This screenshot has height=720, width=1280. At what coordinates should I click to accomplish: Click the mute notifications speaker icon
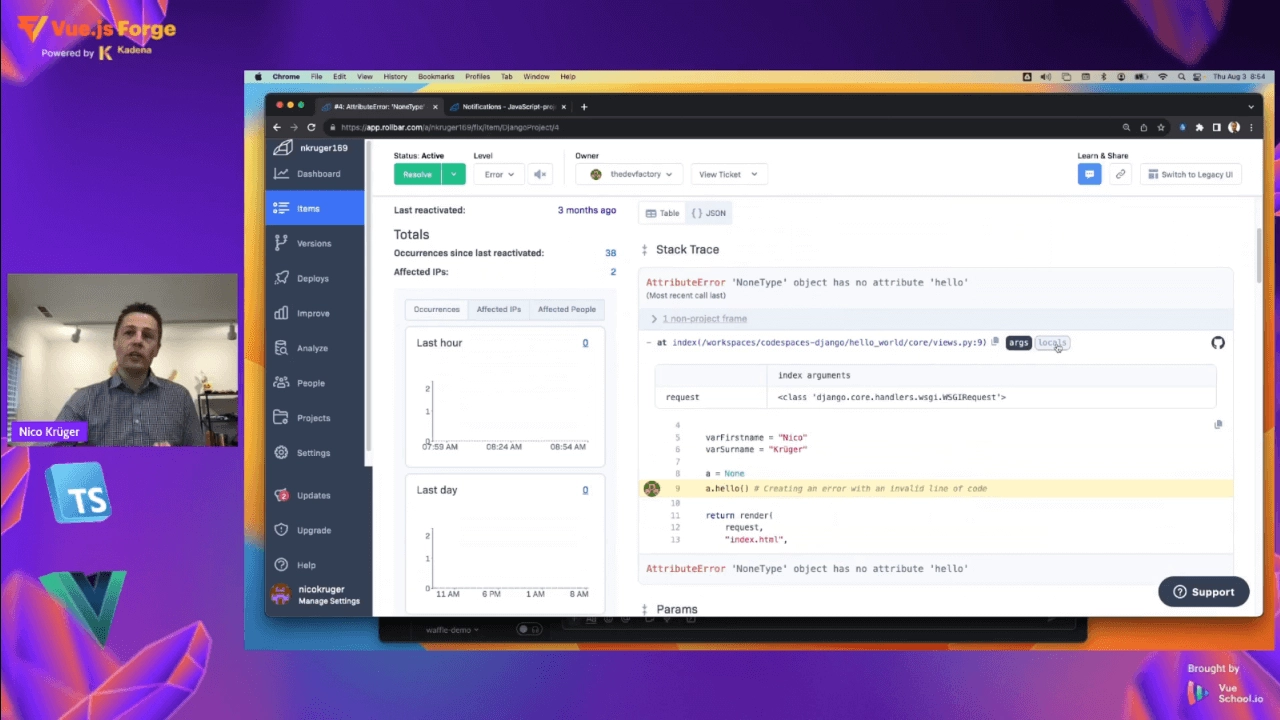click(540, 174)
